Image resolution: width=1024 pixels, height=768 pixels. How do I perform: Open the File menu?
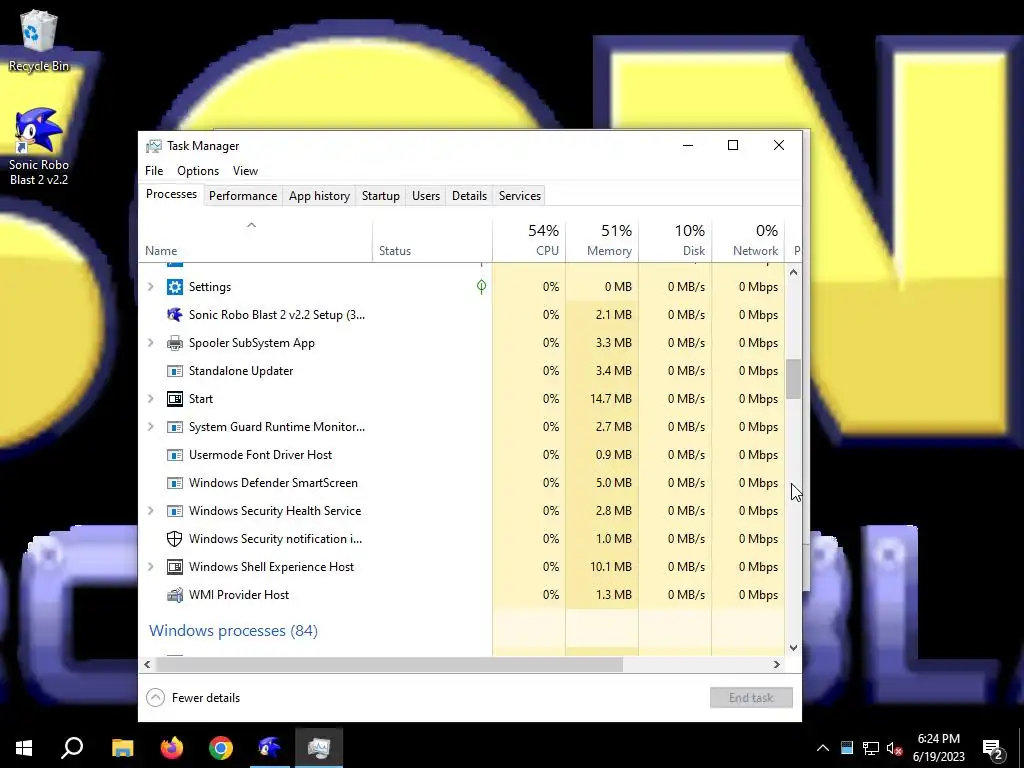click(154, 170)
